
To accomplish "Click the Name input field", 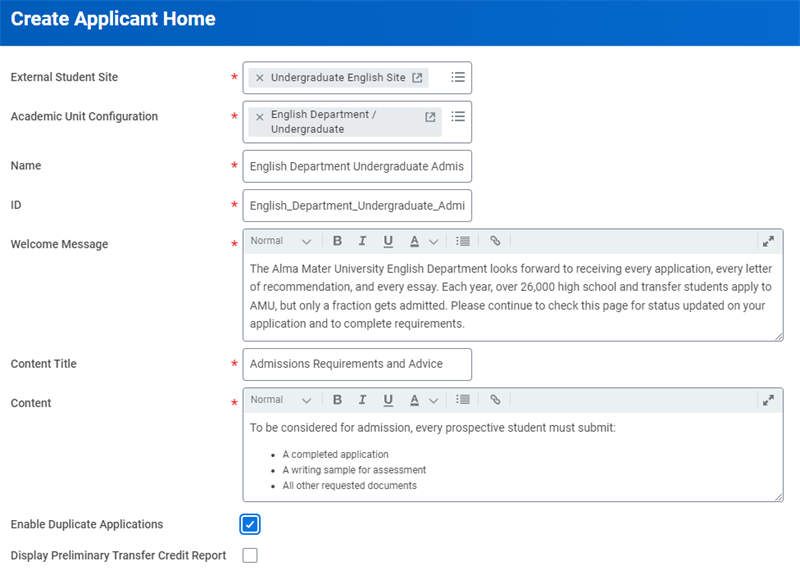I will point(357,166).
